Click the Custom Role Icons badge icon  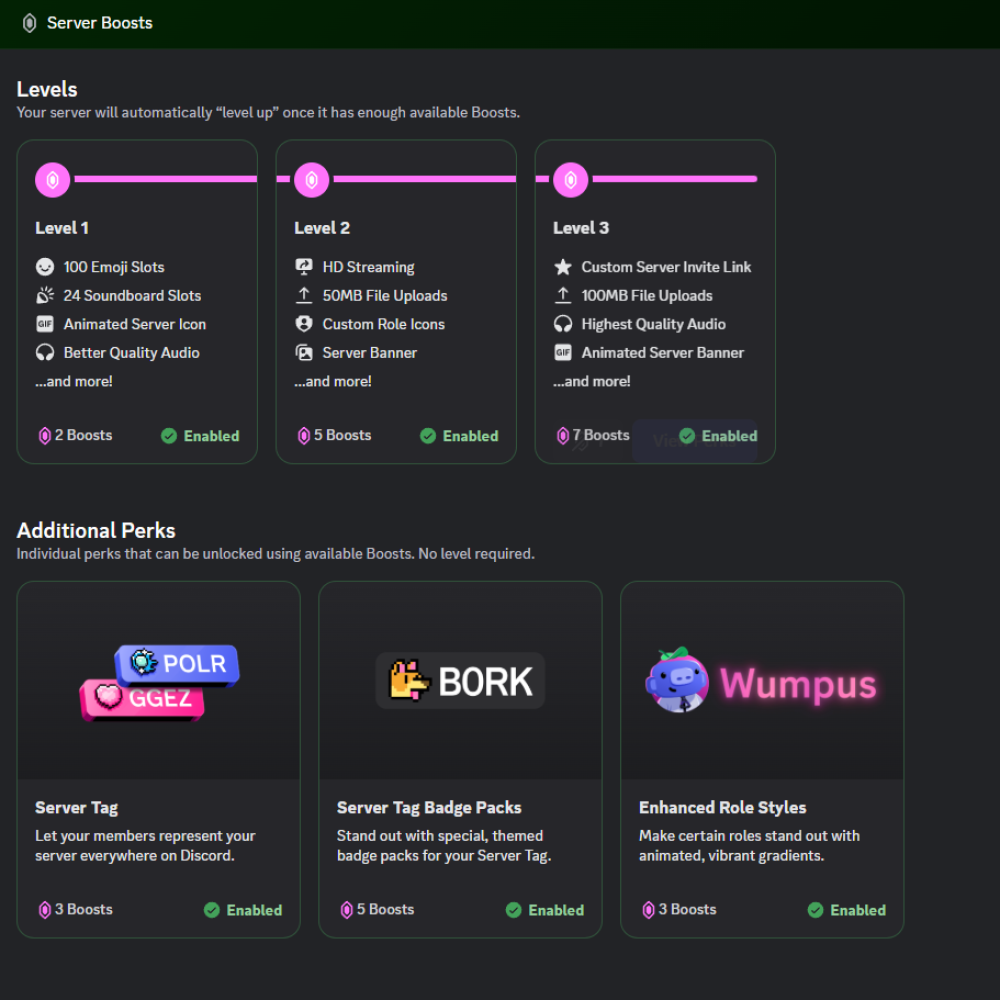point(304,324)
